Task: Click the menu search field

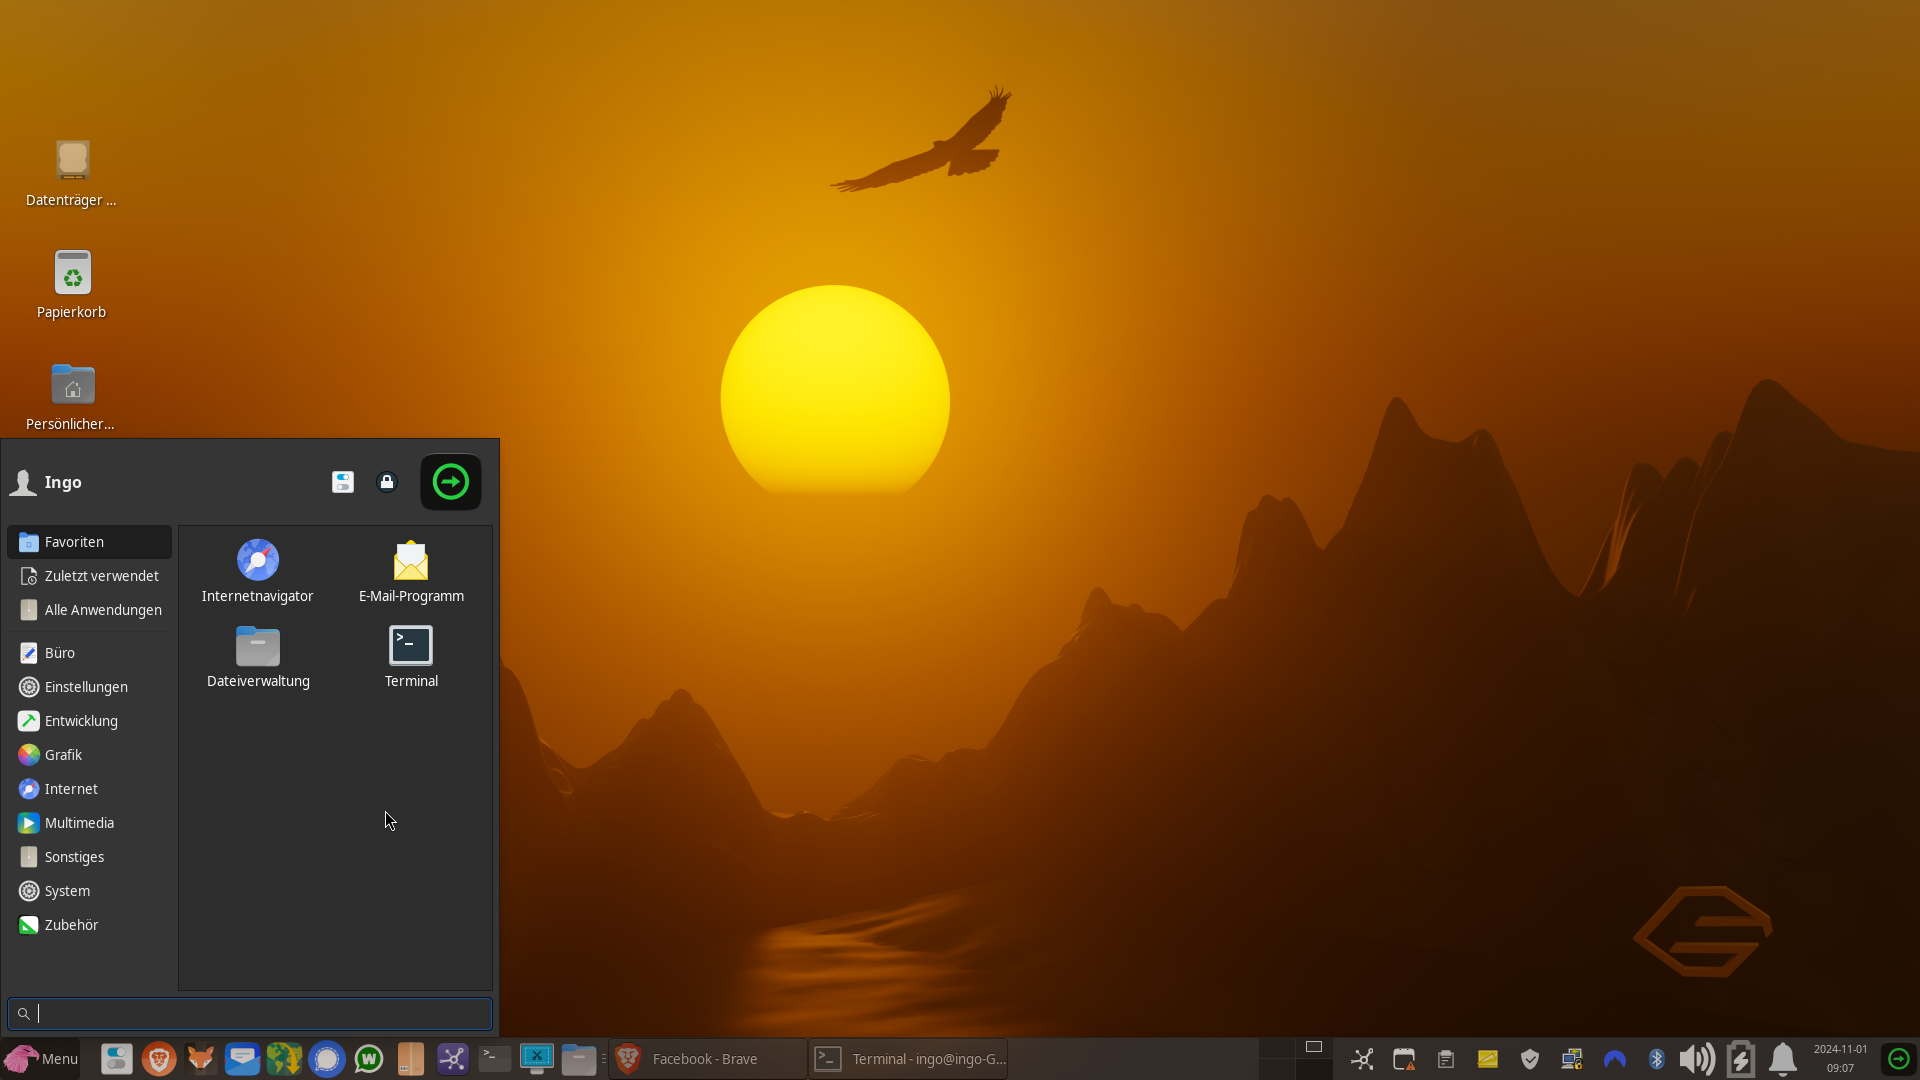Action: pos(250,1013)
